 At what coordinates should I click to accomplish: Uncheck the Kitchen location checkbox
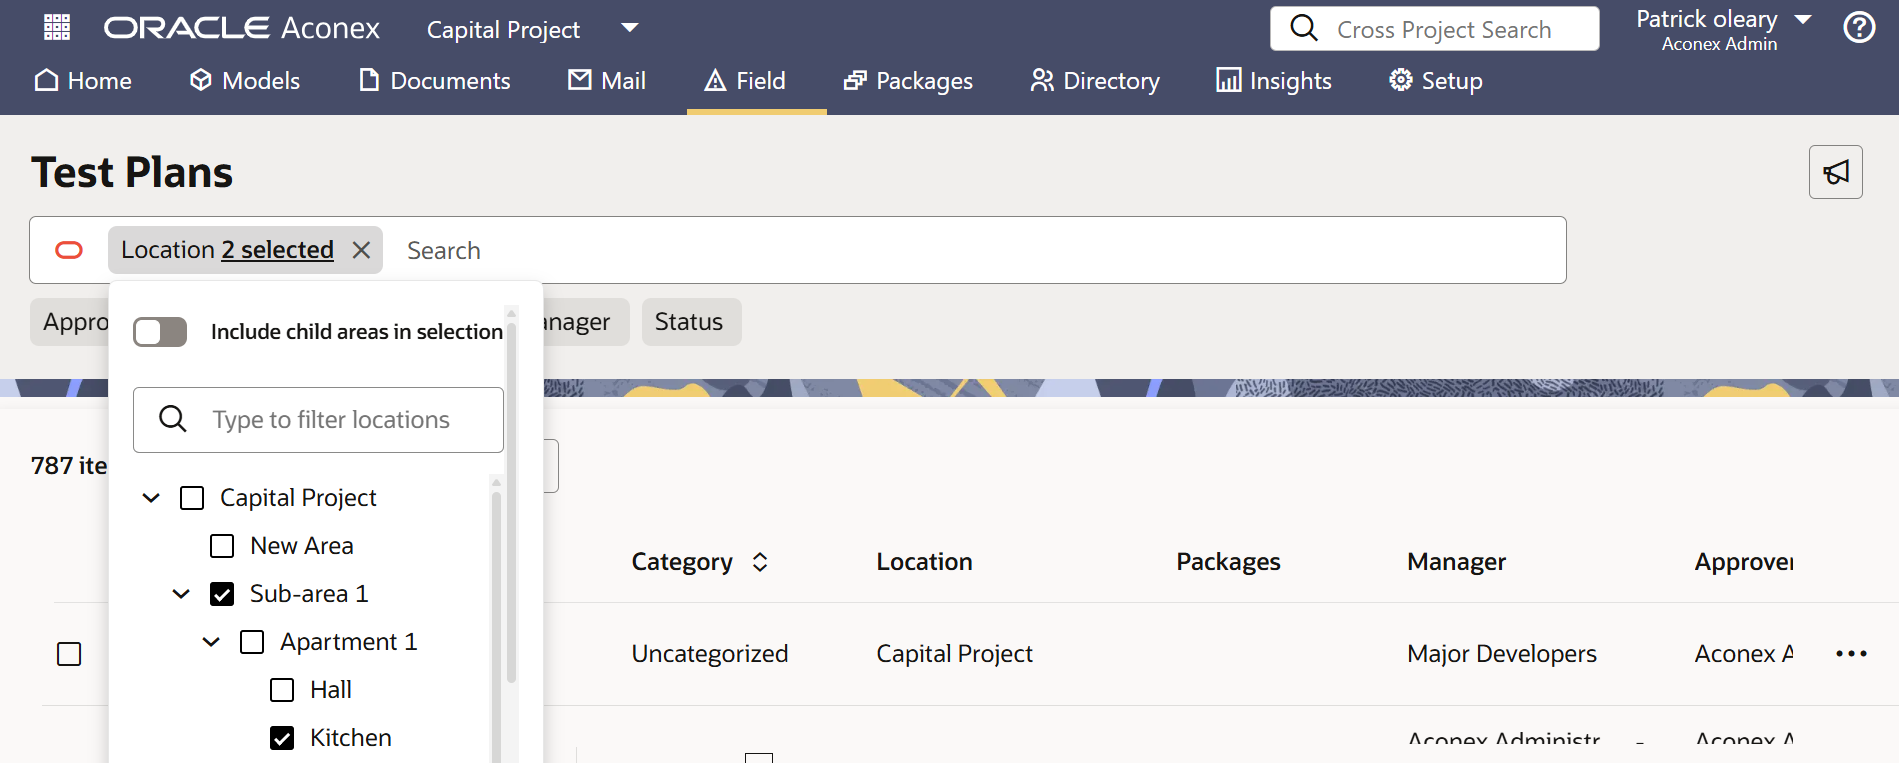282,738
